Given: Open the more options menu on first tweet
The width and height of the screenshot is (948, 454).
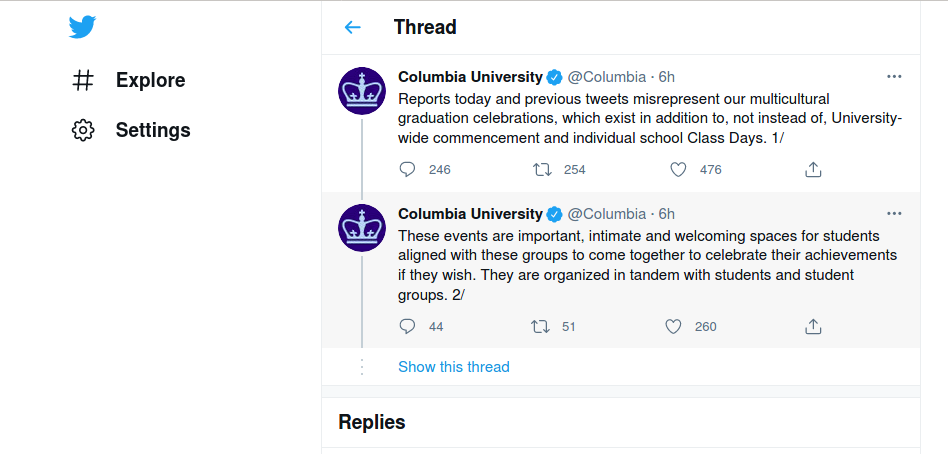Looking at the screenshot, I should 894,76.
